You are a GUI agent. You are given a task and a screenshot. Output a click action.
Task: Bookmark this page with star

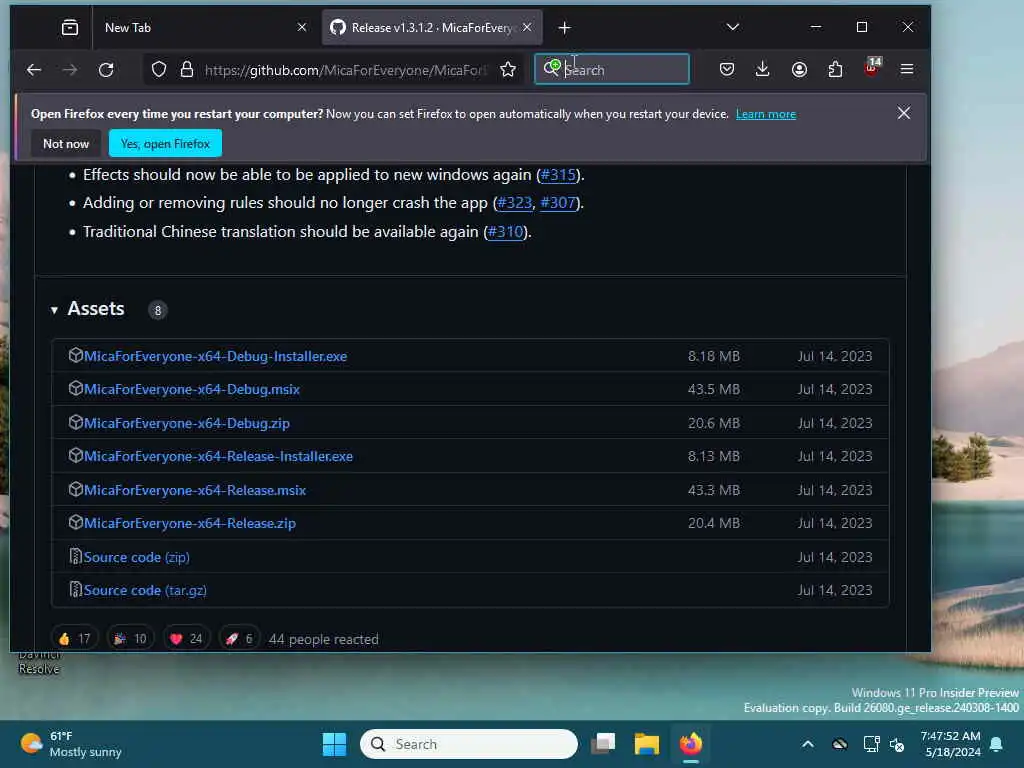pyautogui.click(x=508, y=69)
